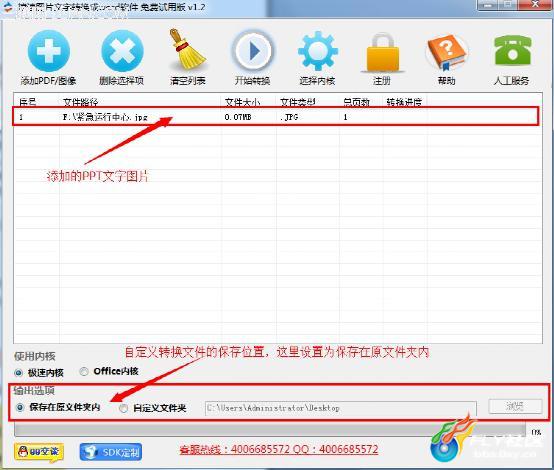Click the SDK定制 button
Viewport: 554px width, 470px height.
[111, 452]
